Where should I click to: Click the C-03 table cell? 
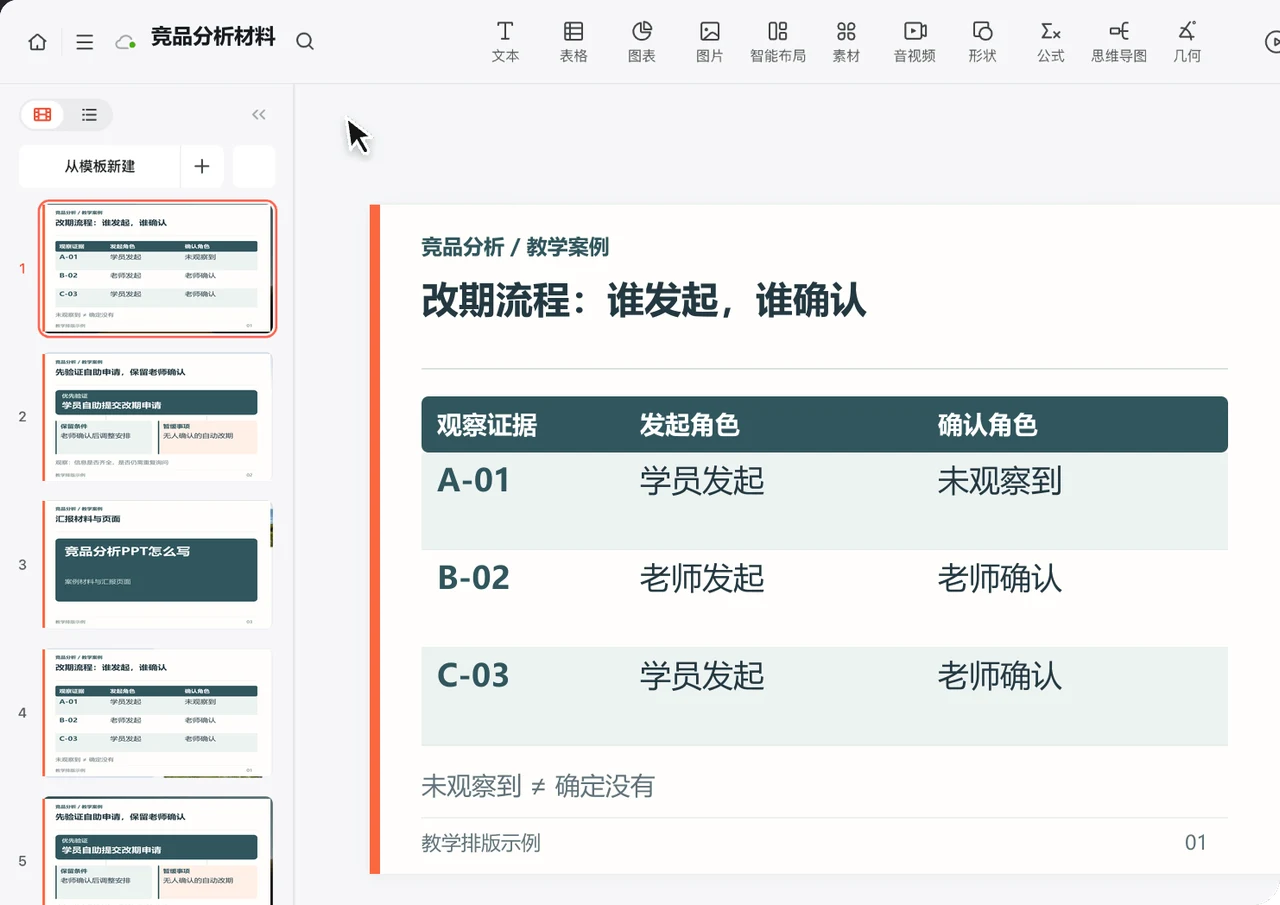[x=474, y=676]
